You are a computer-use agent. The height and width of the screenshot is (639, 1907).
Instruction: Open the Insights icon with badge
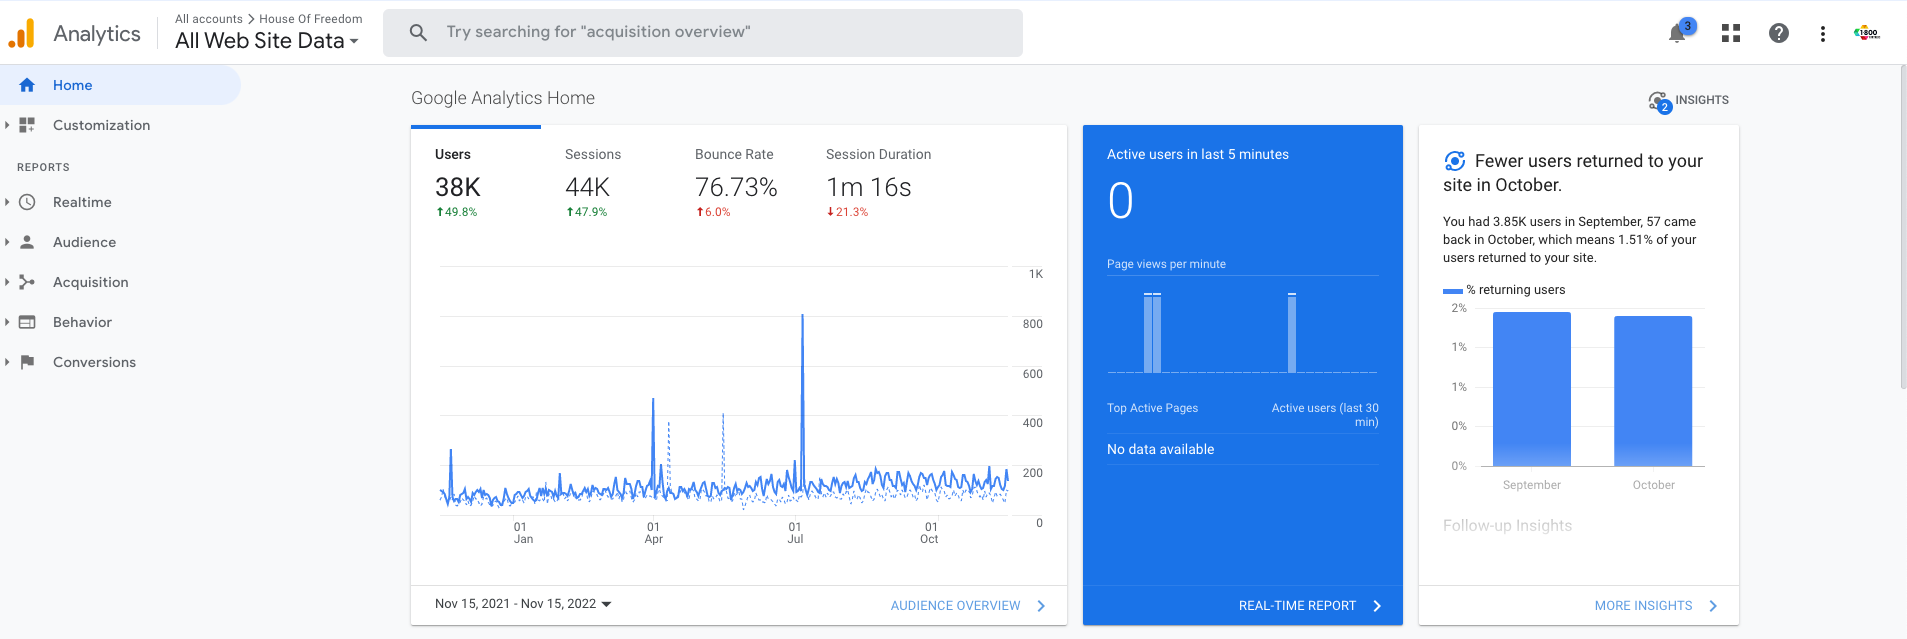1659,102
